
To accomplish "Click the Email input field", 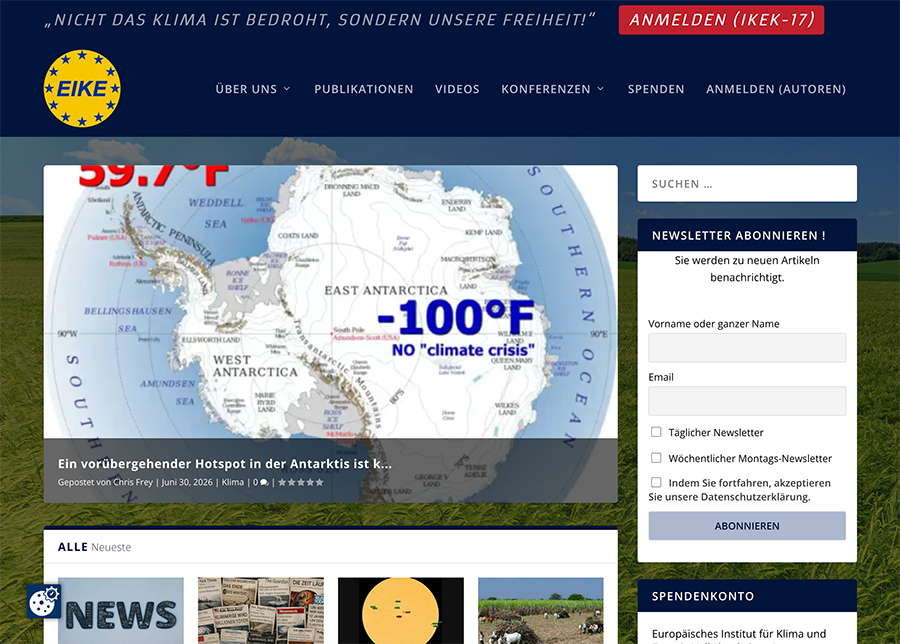I will tap(747, 401).
